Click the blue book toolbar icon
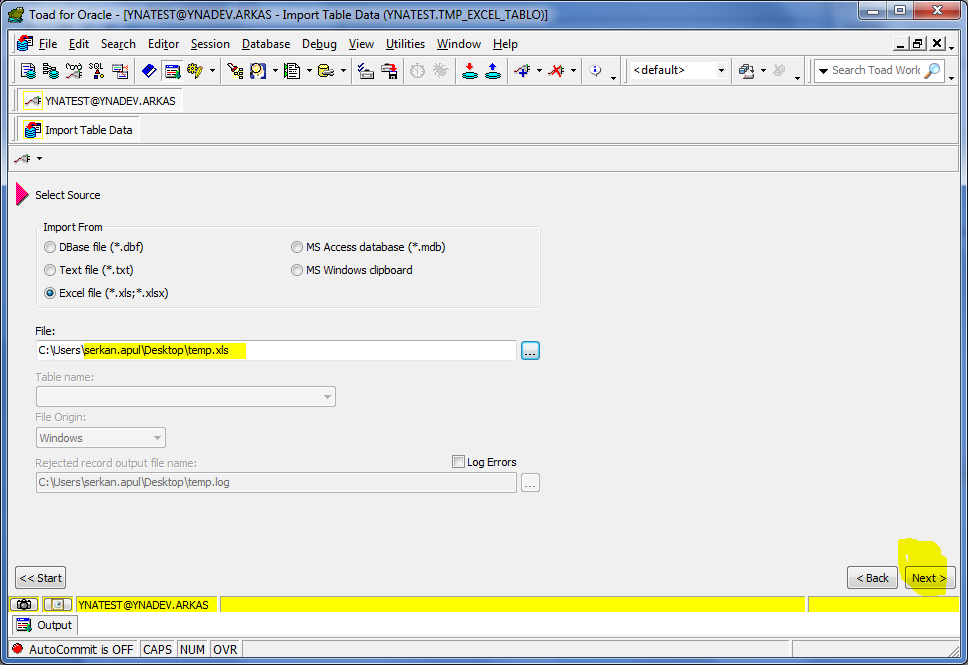 (149, 71)
